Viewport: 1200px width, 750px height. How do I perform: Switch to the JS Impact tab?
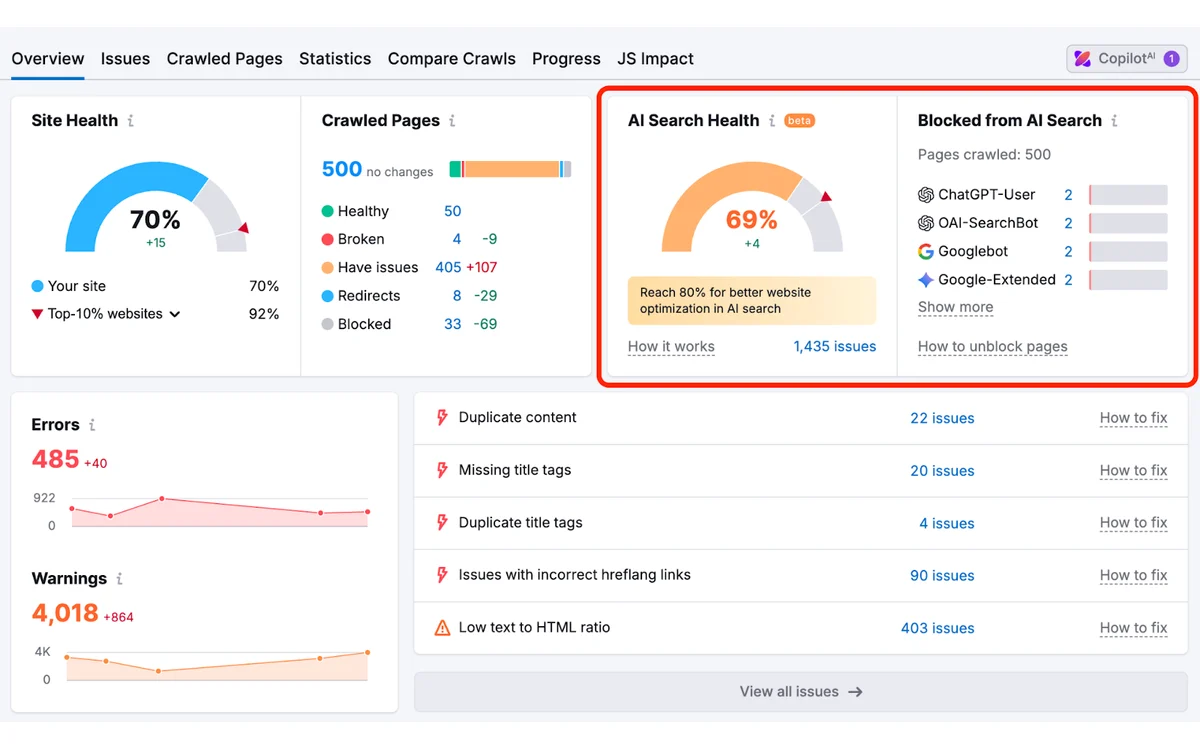tap(656, 59)
